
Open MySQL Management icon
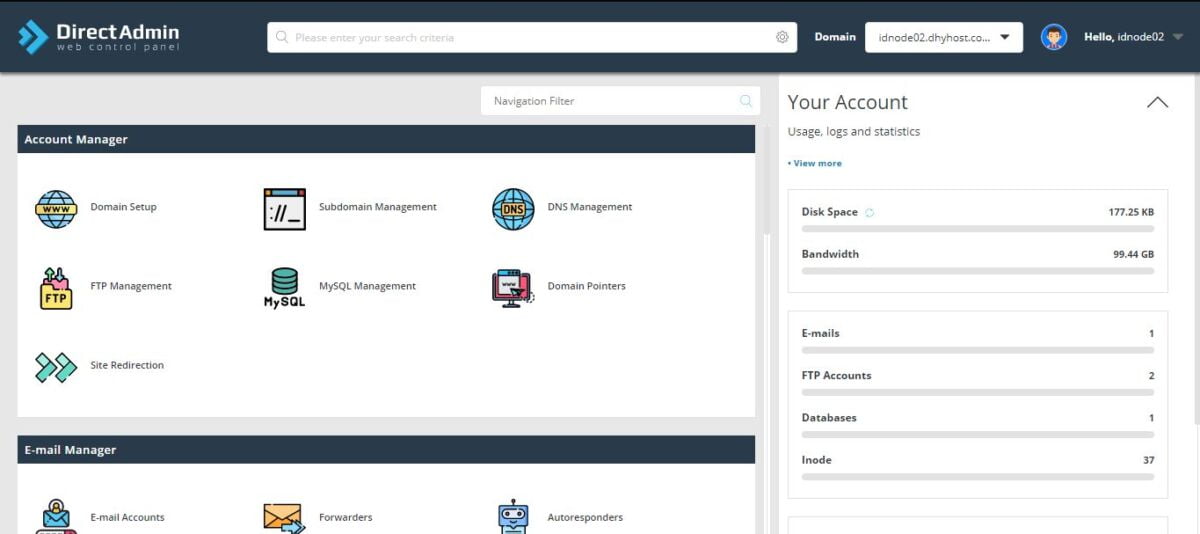coord(284,287)
